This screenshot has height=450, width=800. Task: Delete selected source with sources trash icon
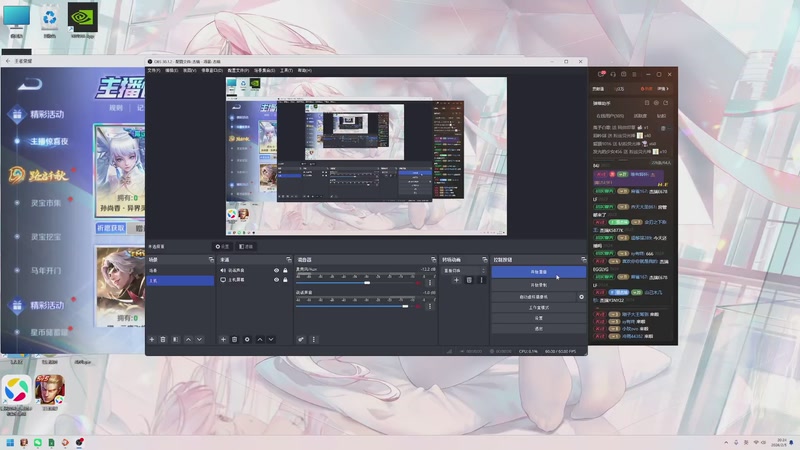pyautogui.click(x=235, y=339)
